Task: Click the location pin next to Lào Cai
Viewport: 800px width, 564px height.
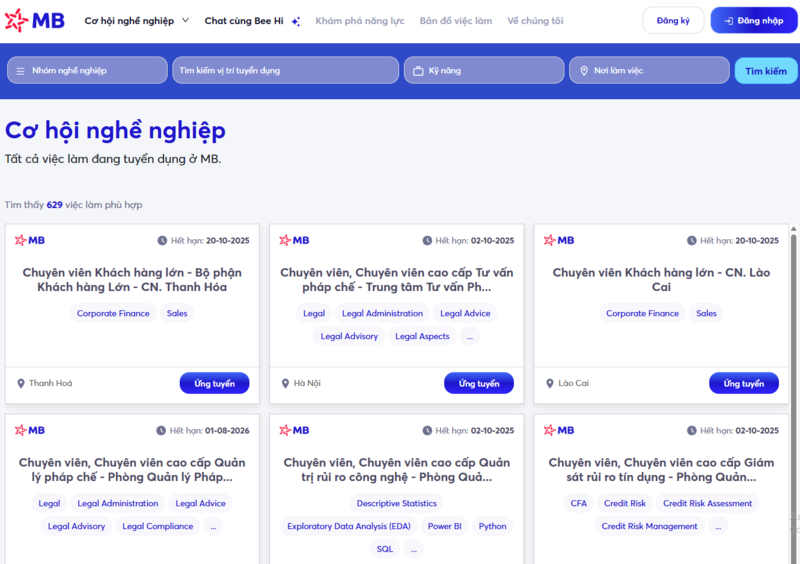Action: point(549,383)
